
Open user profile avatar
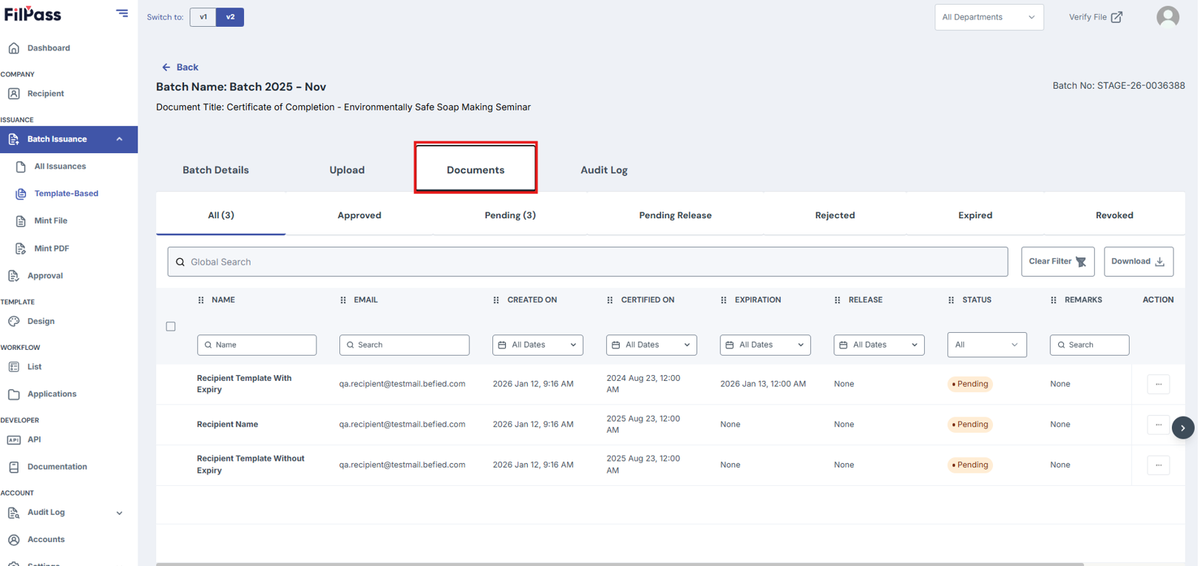(x=1167, y=17)
